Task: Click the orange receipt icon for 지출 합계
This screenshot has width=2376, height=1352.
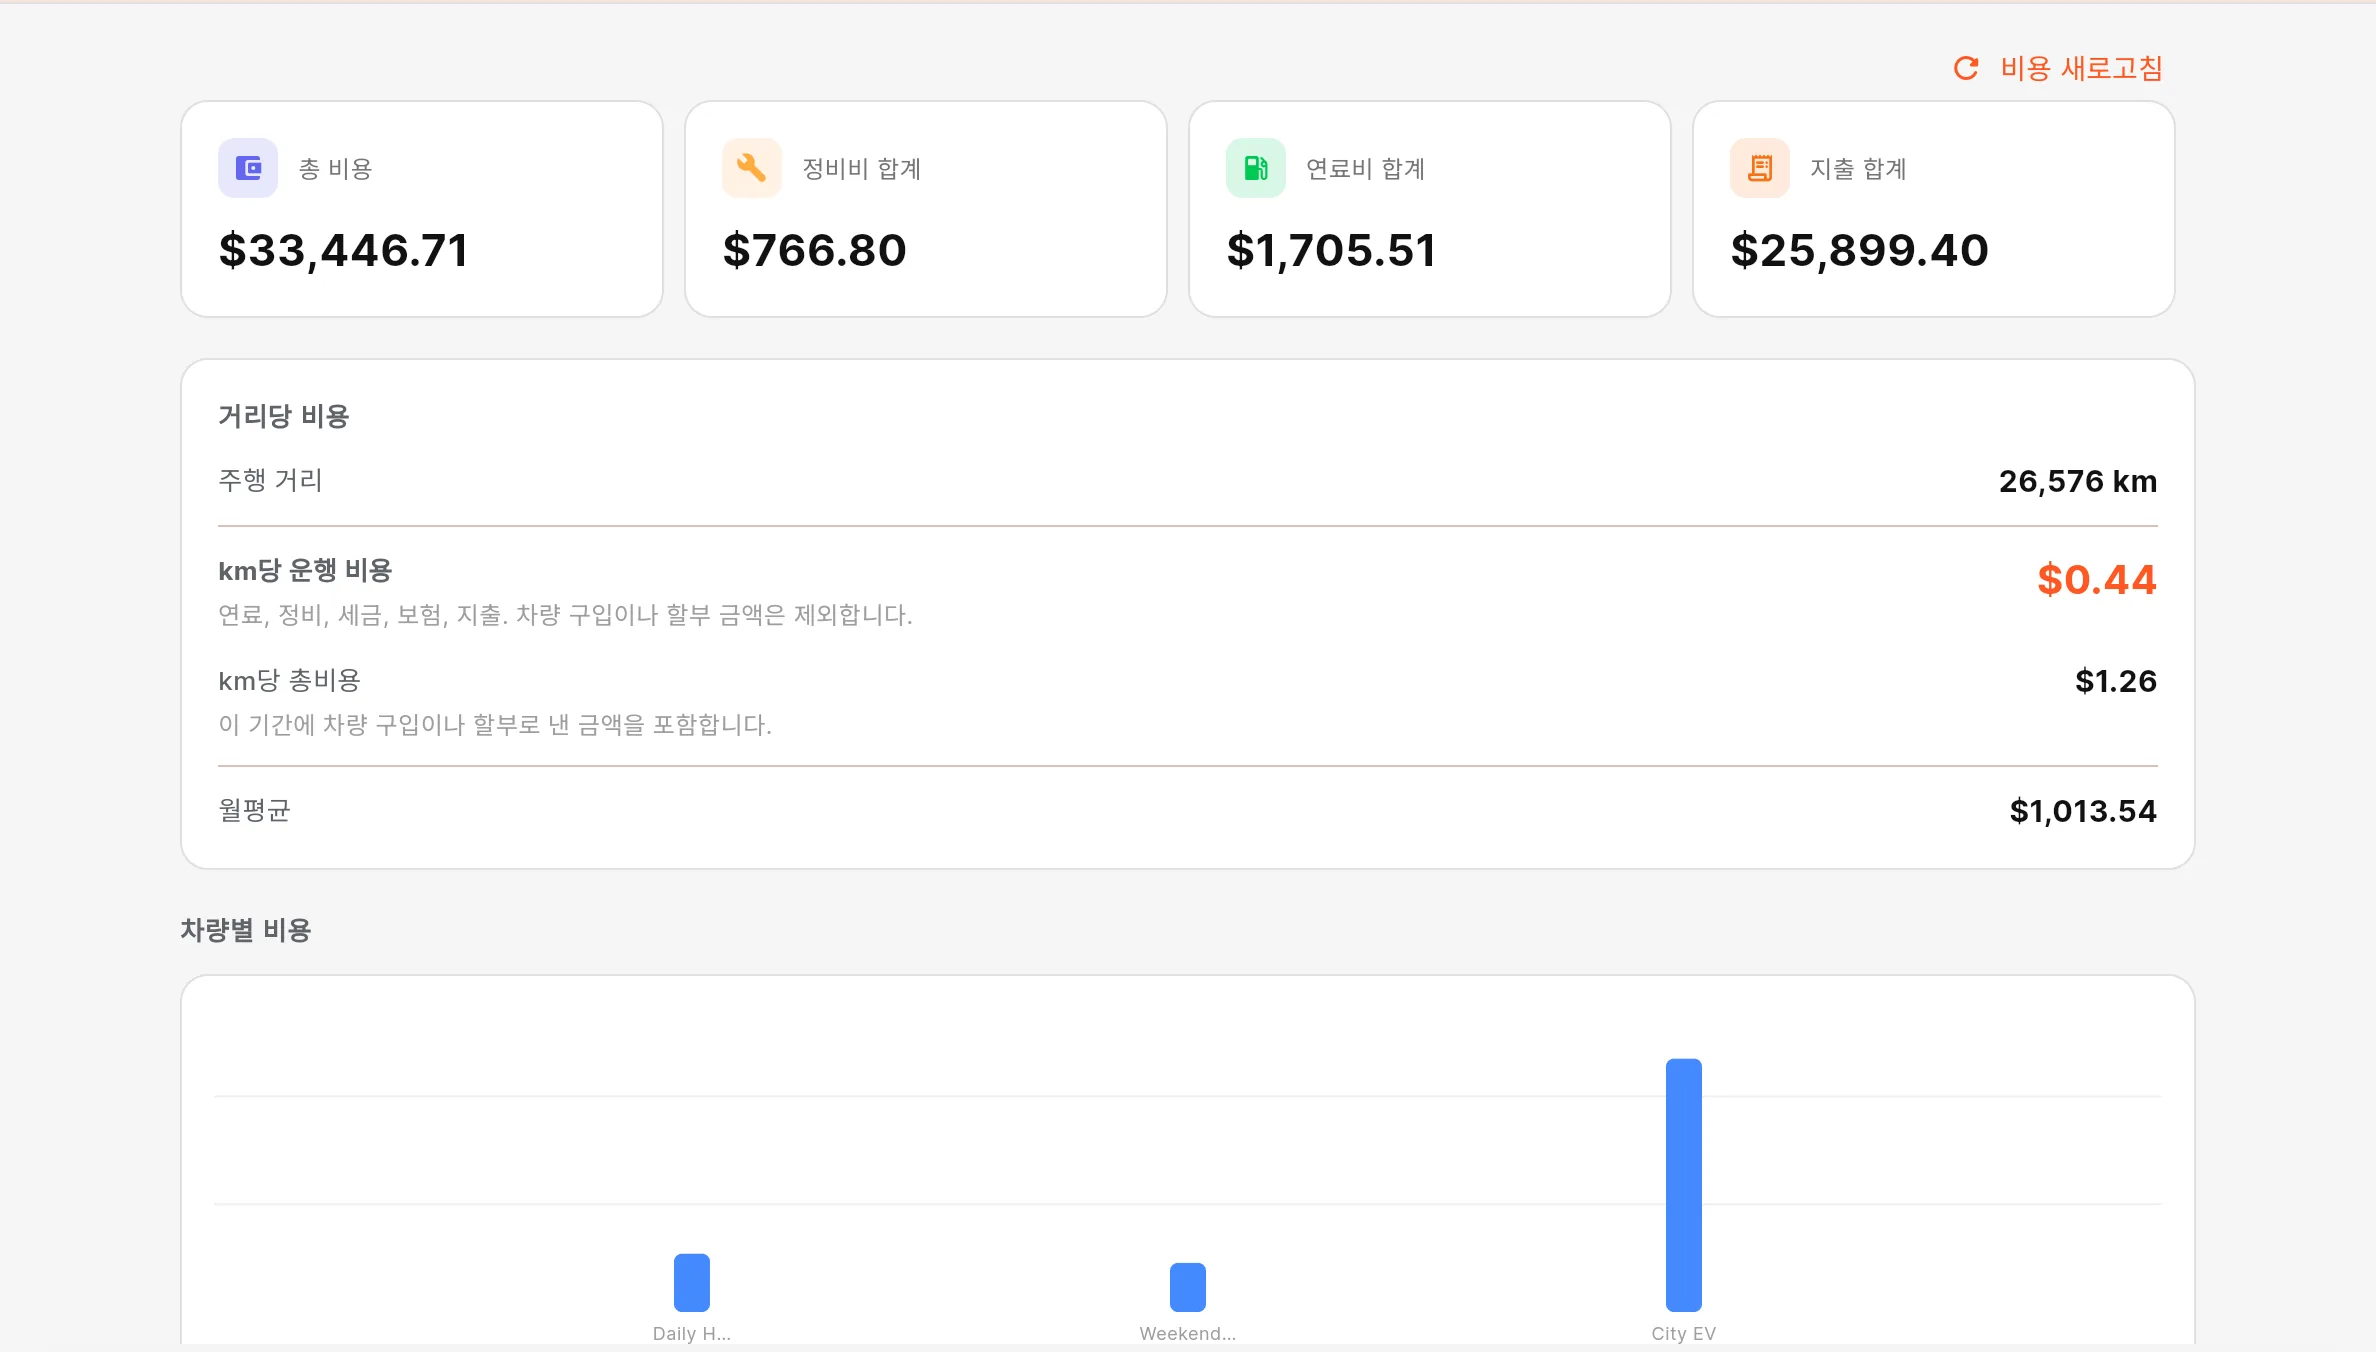Action: tap(1760, 168)
